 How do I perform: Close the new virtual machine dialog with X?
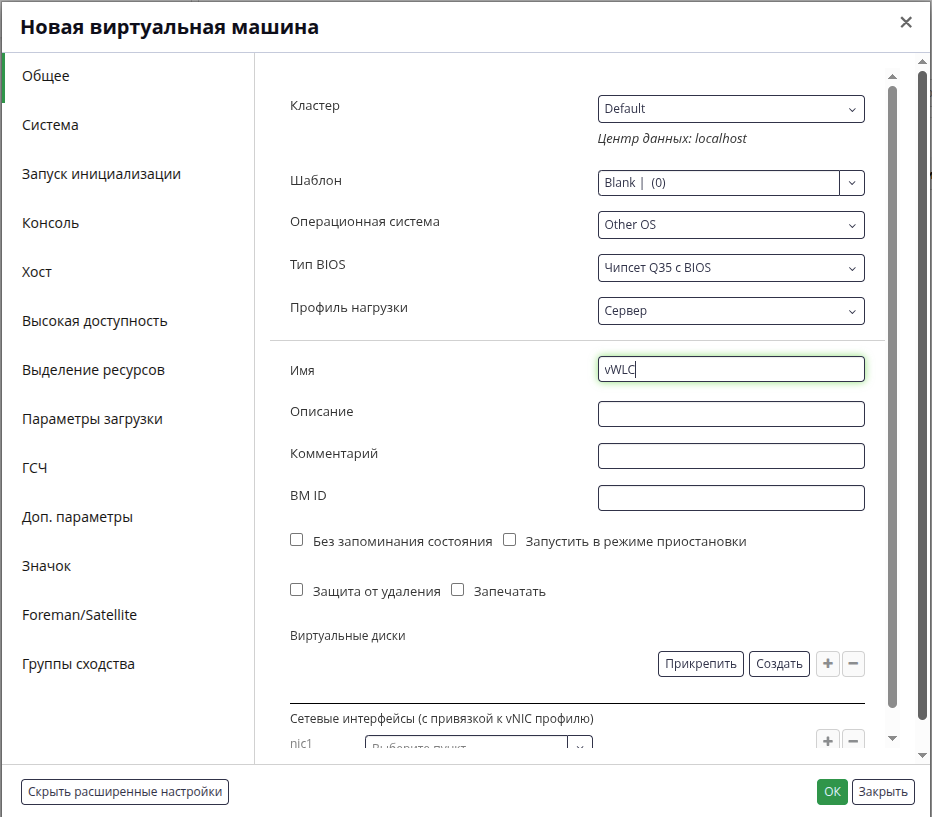[906, 23]
